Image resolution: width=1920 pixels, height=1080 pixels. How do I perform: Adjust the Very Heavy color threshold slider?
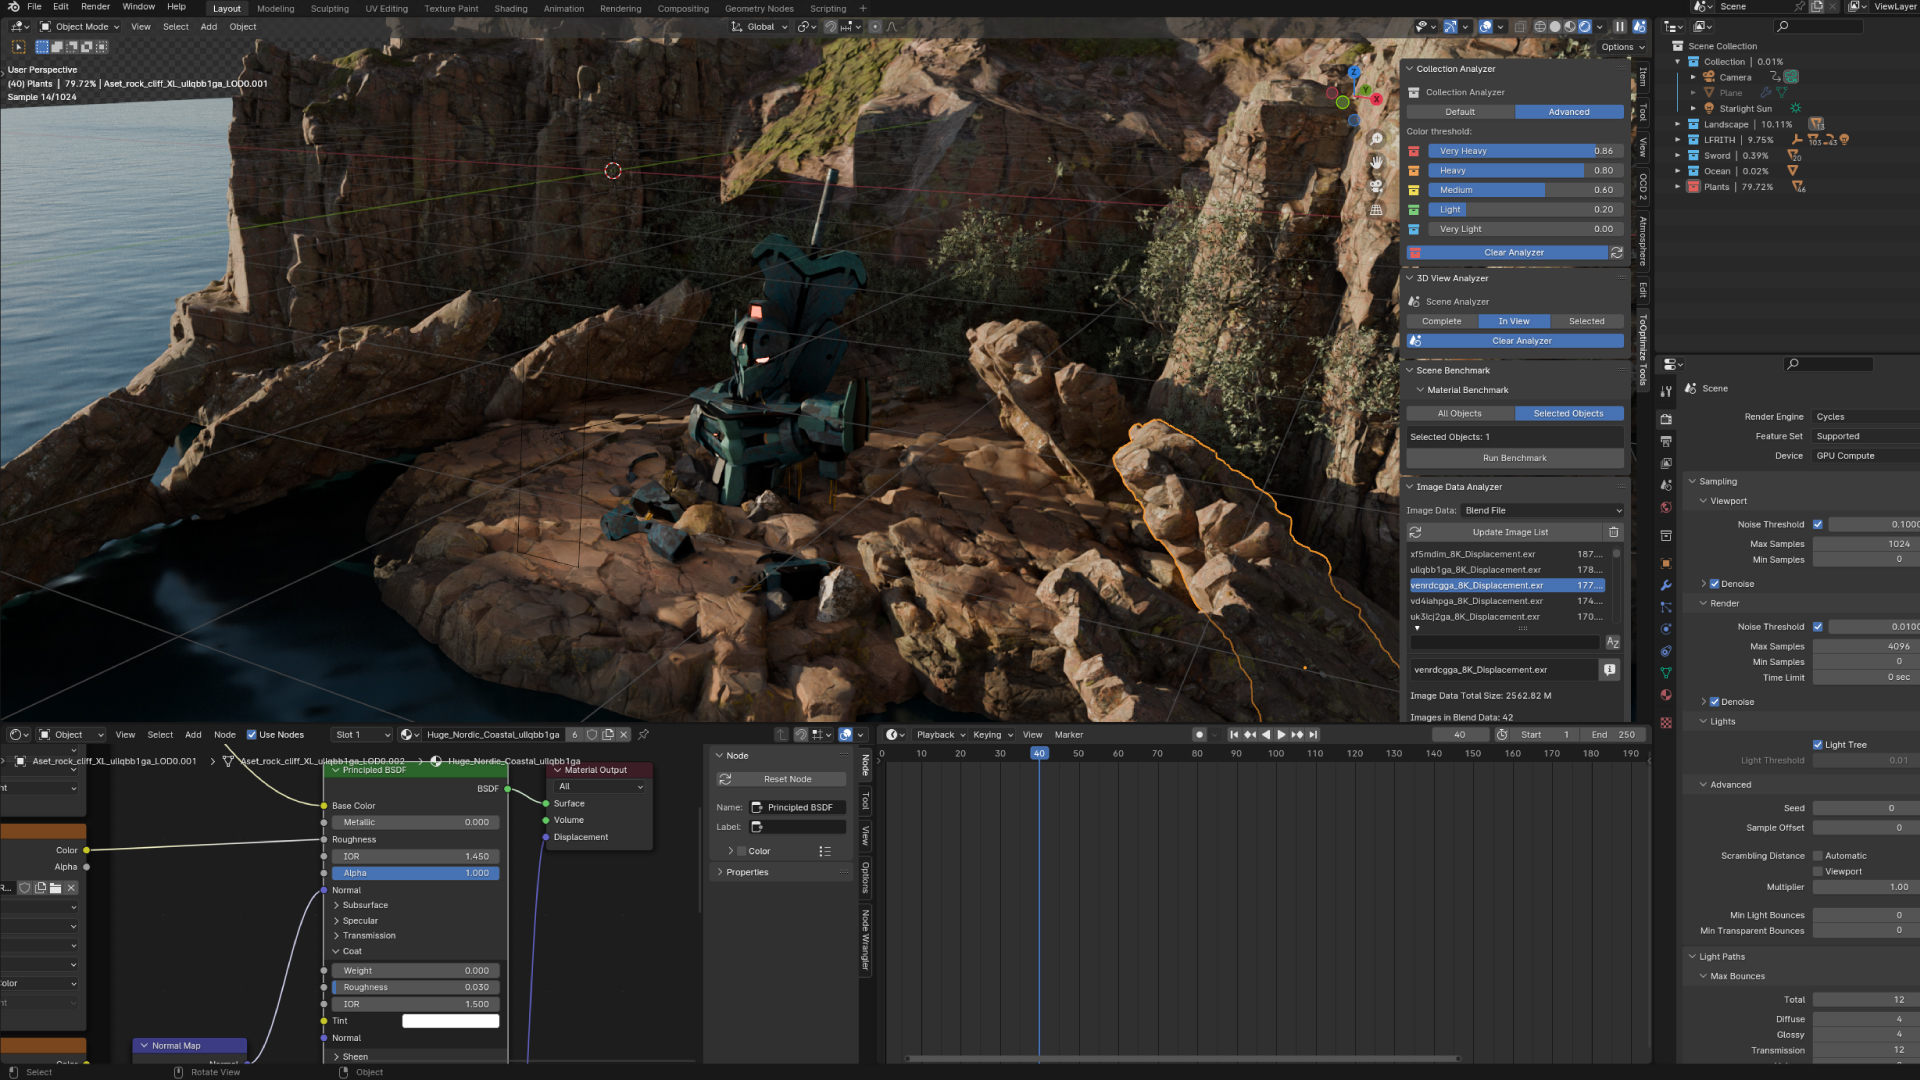(1524, 151)
